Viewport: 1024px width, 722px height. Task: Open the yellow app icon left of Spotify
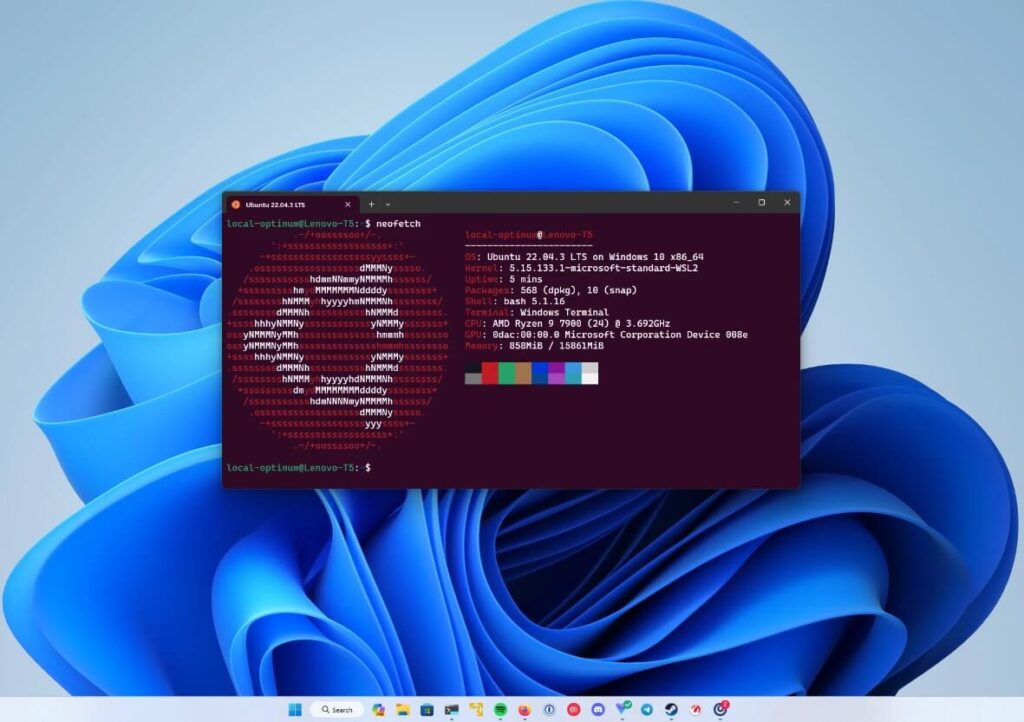point(476,710)
